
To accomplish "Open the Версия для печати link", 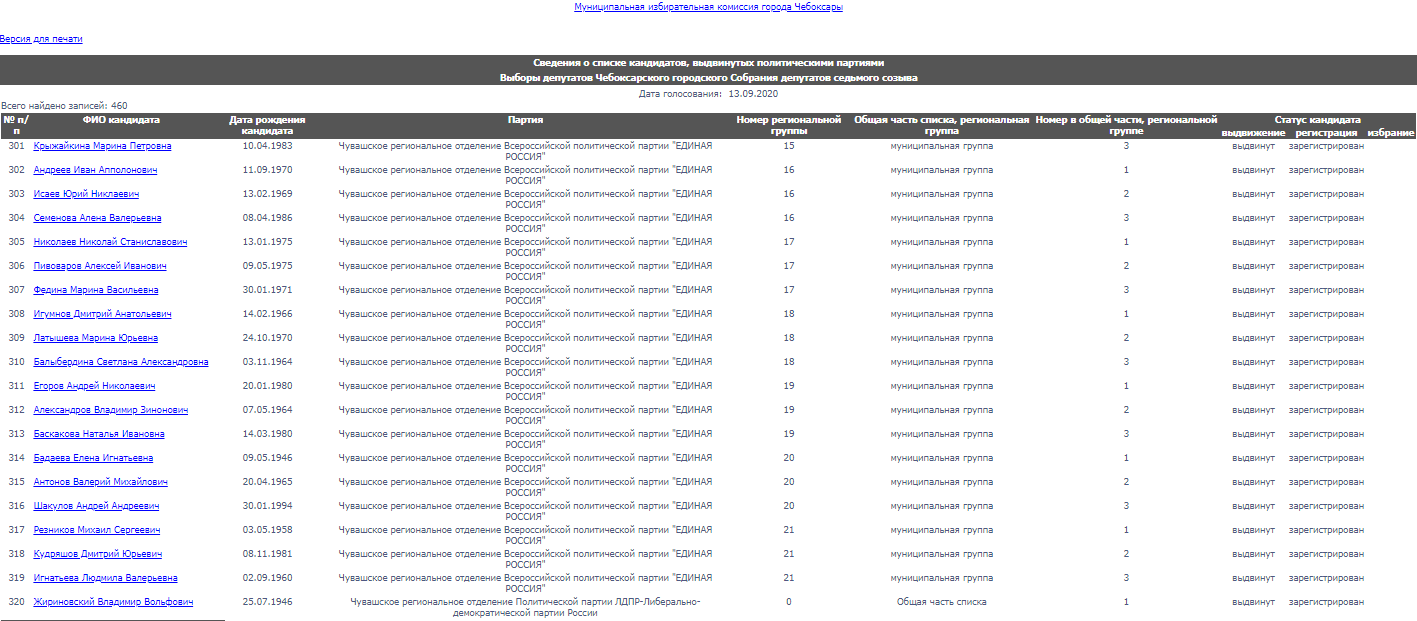I will [x=41, y=39].
